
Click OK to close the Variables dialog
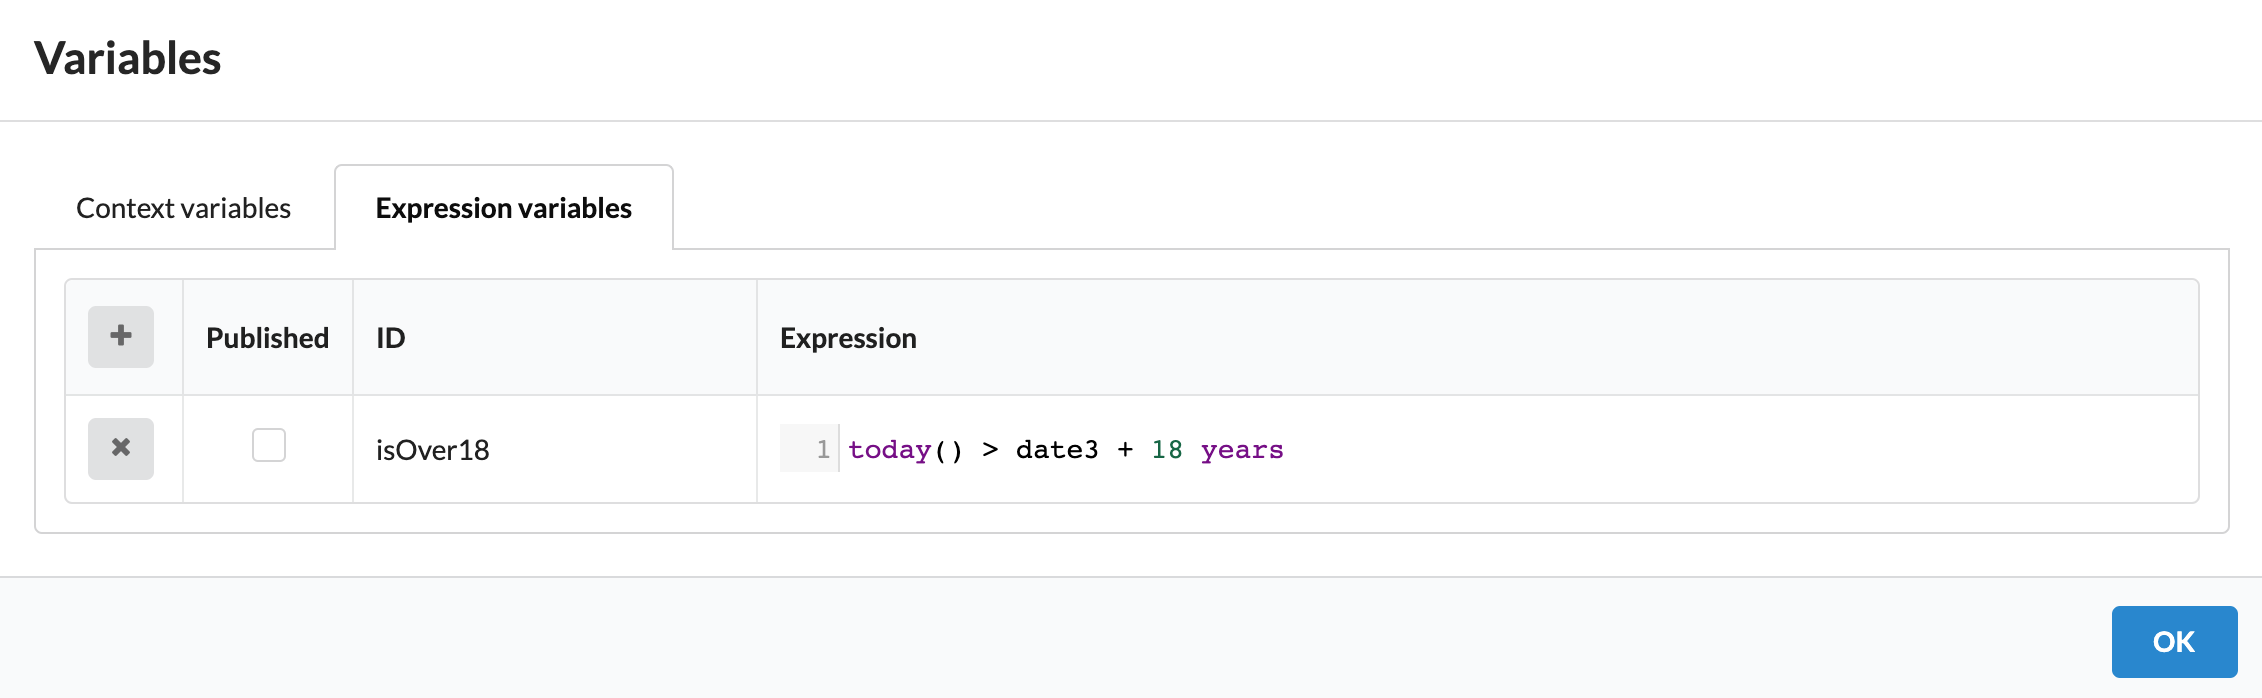pyautogui.click(x=2174, y=641)
